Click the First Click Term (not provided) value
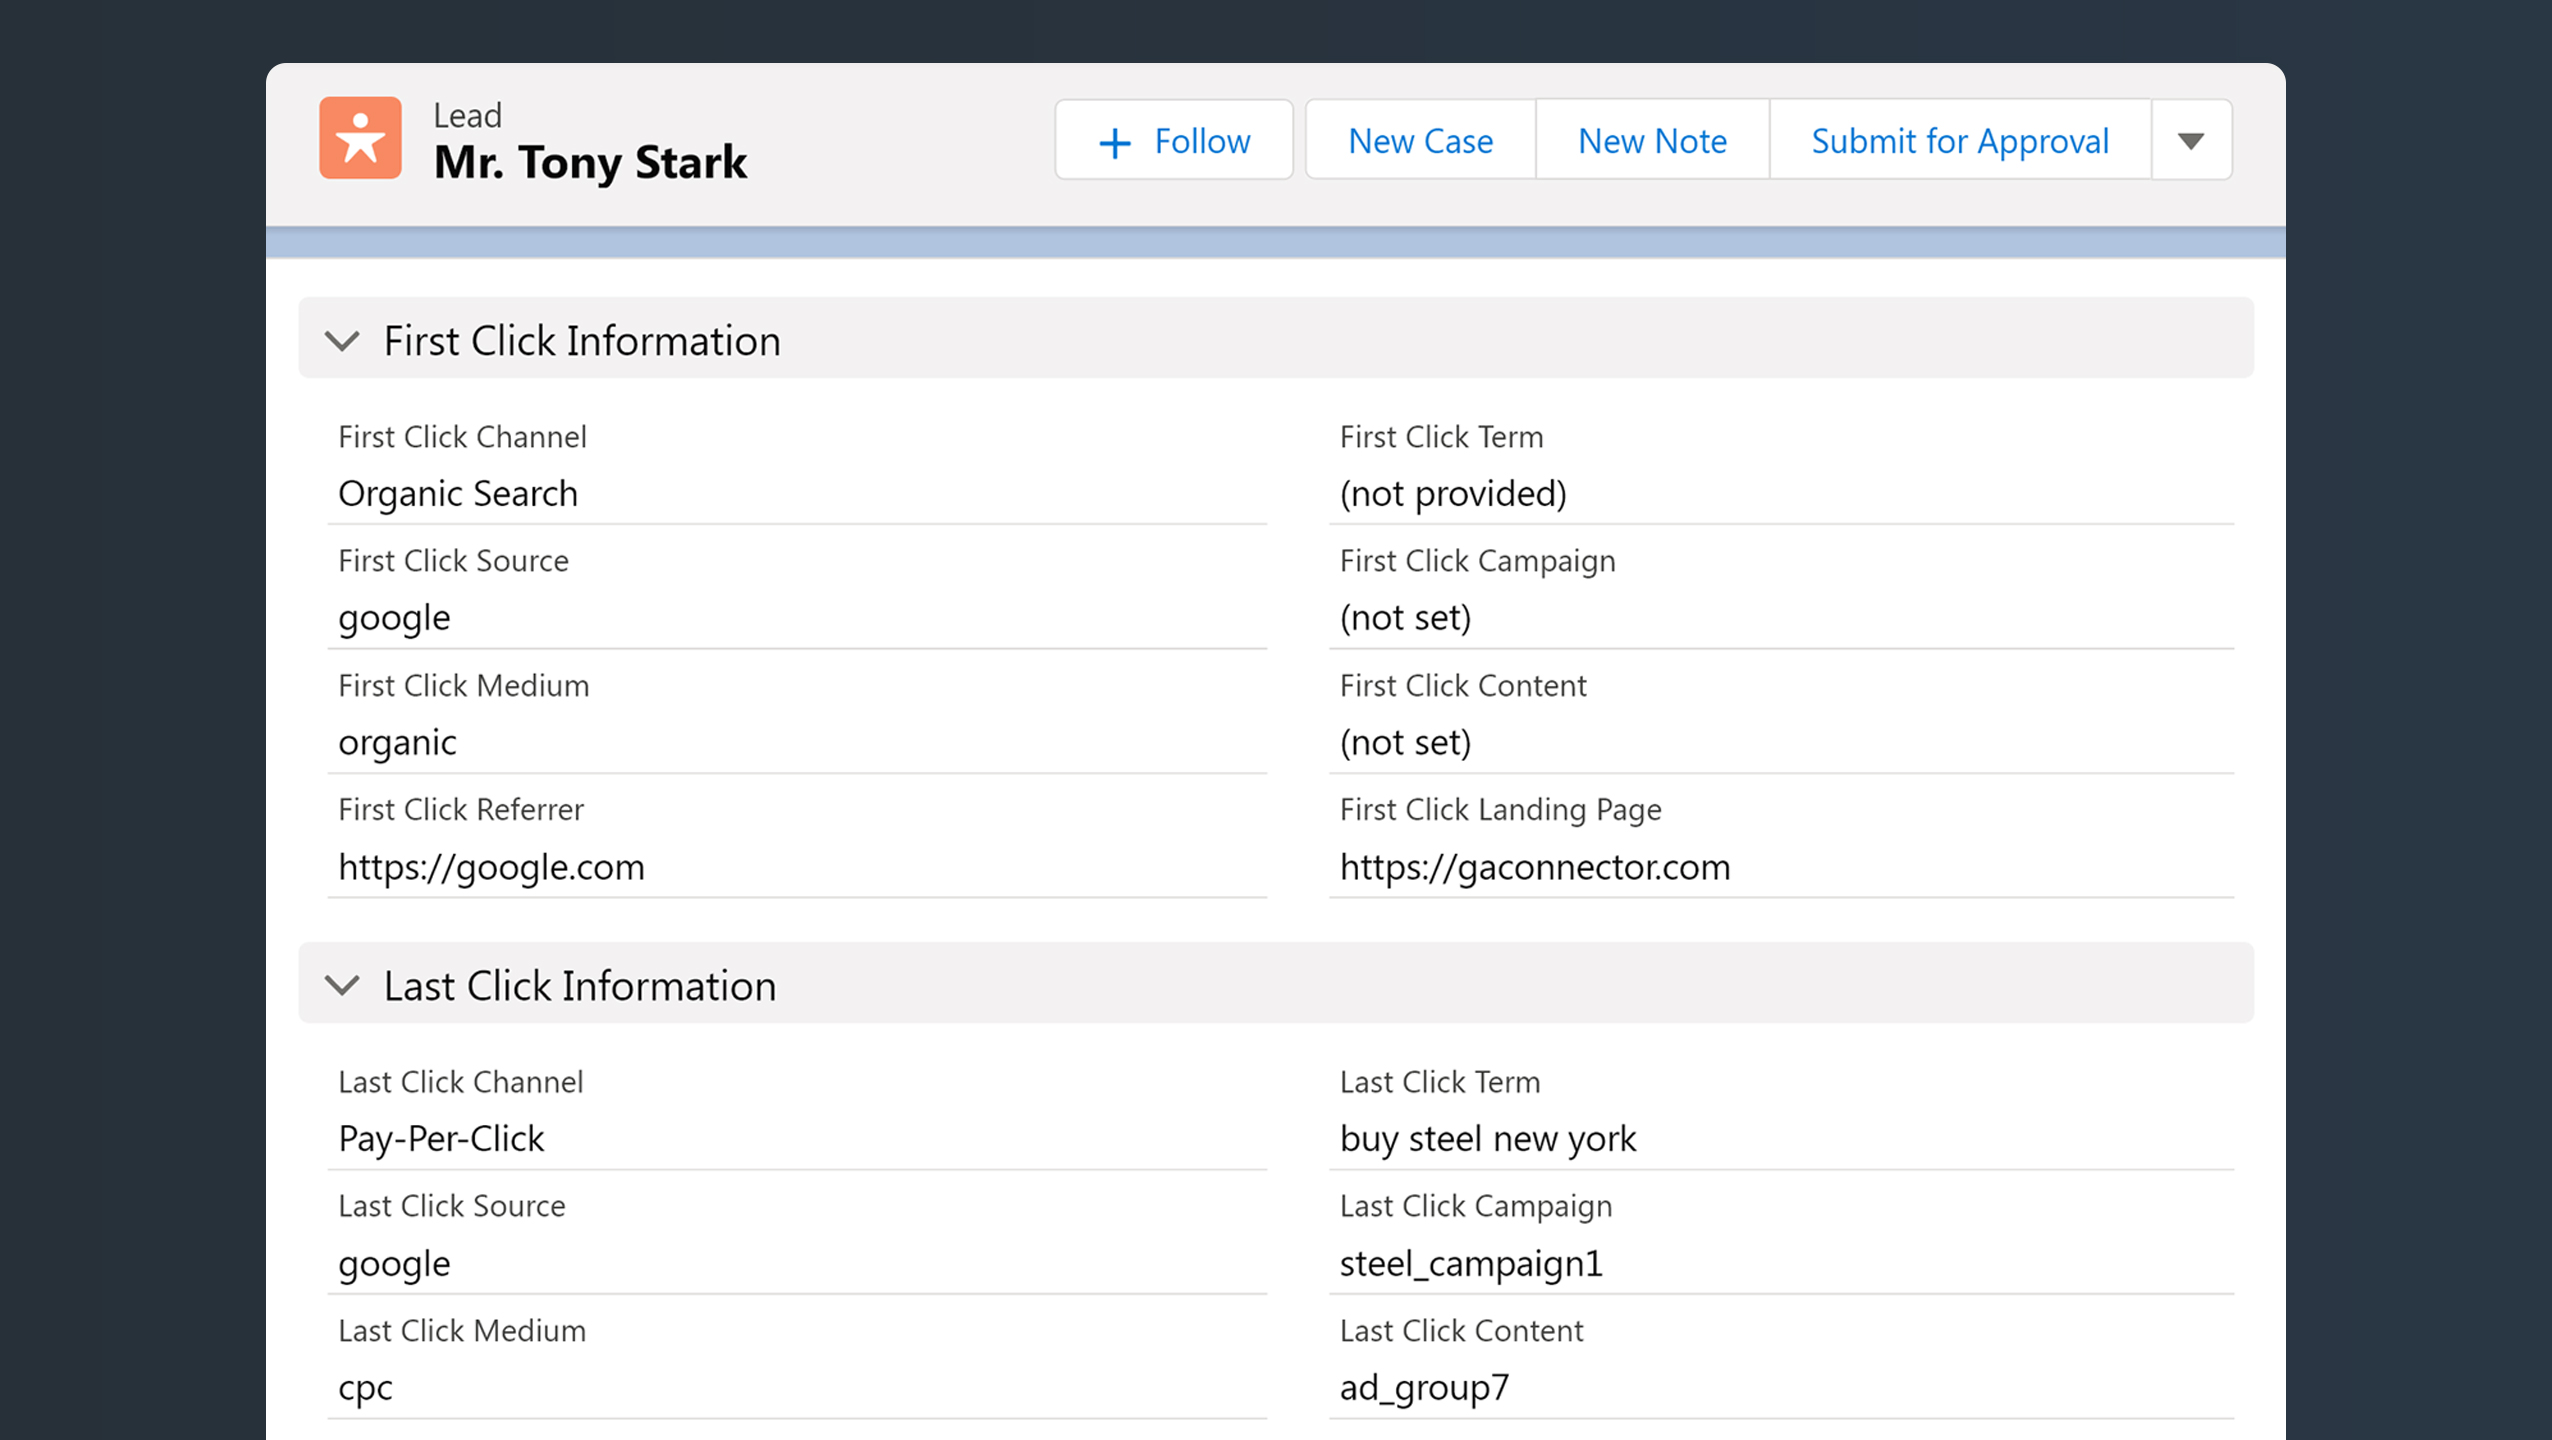The image size is (2552, 1440). click(x=1452, y=494)
